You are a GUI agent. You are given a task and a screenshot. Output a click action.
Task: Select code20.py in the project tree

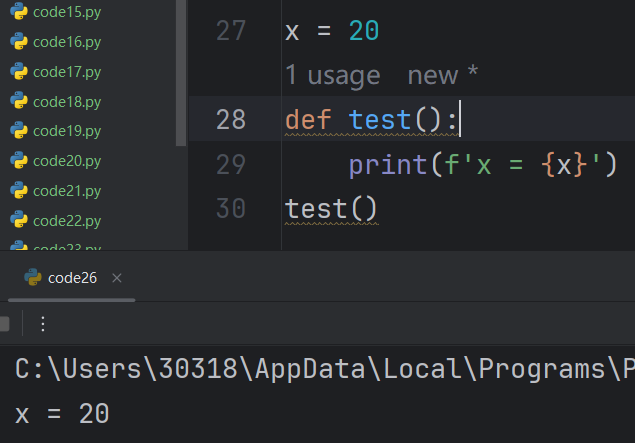coord(66,161)
